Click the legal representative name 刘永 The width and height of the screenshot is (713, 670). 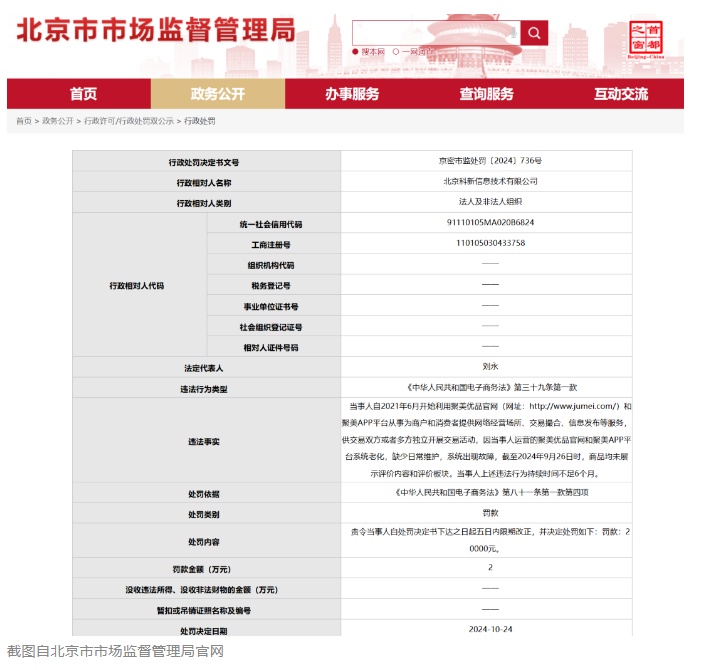coord(490,367)
